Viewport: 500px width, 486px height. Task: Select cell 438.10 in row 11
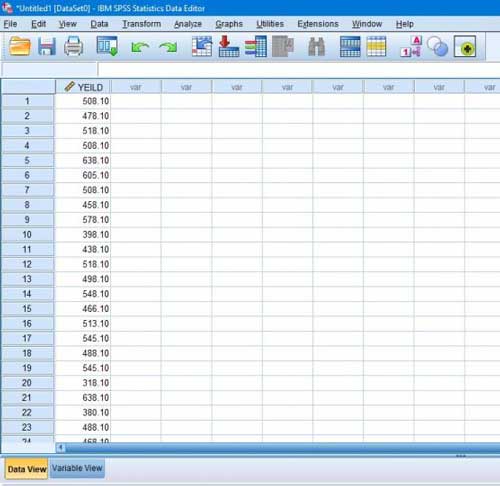(83, 249)
